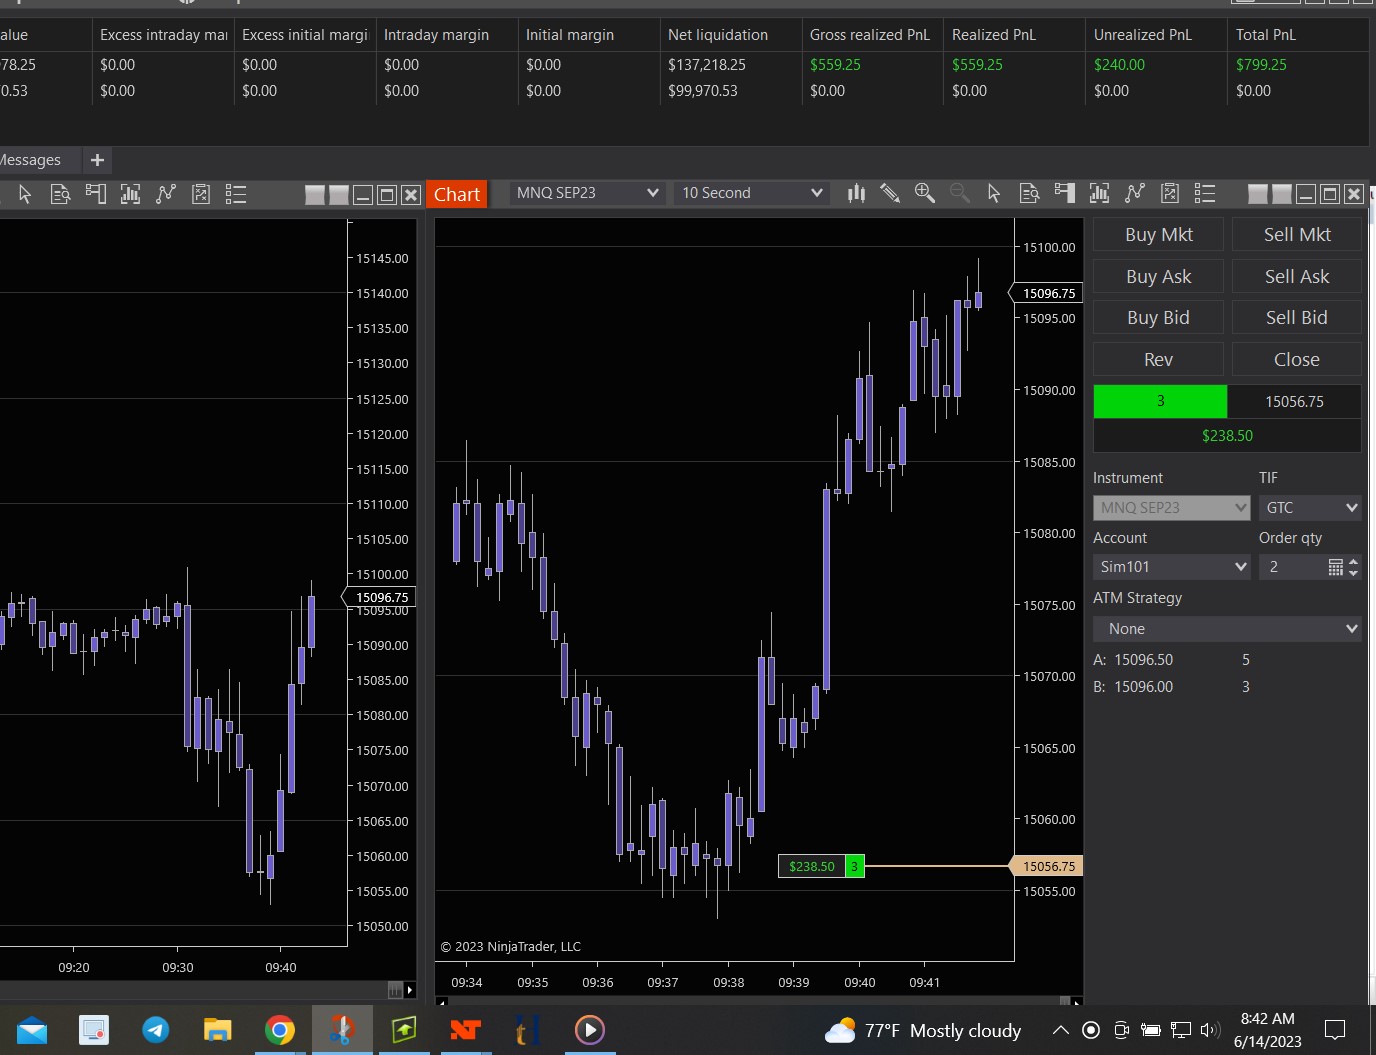Toggle Chart Trader panel in MNQ SEP23 chart toolbar
Screen dimensions: 1376x1055
pyautogui.click(x=1064, y=194)
